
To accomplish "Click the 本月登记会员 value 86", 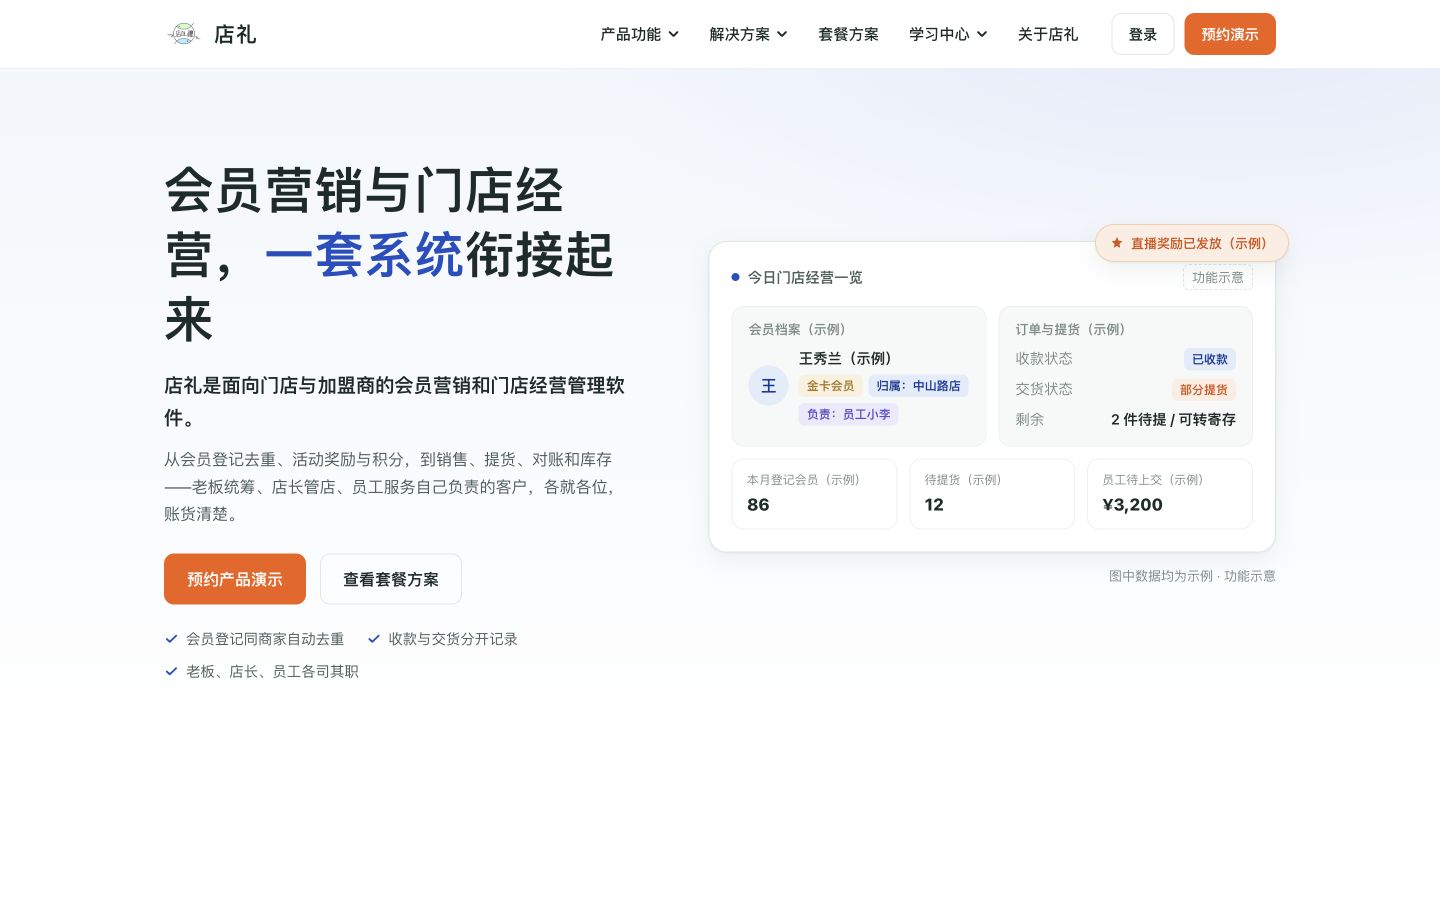I will click(758, 505).
